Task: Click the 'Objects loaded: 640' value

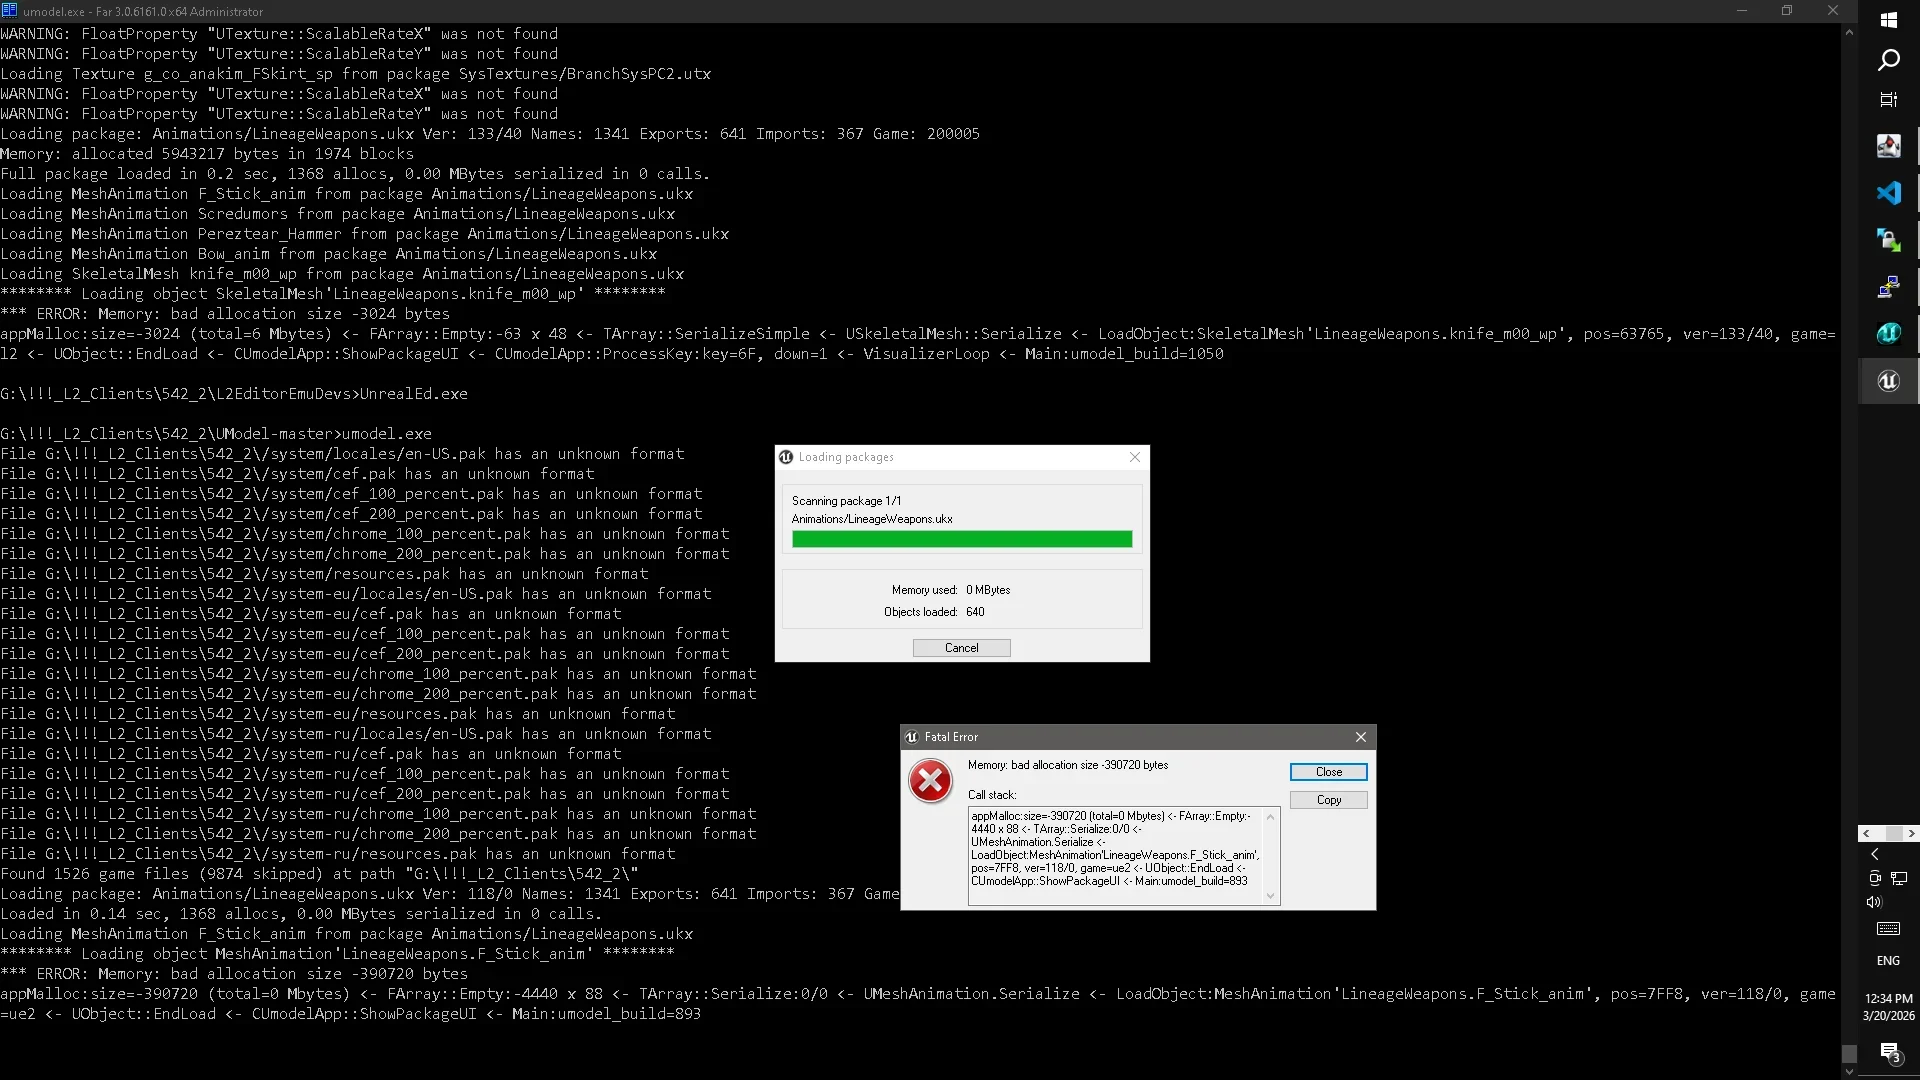Action: tap(975, 612)
